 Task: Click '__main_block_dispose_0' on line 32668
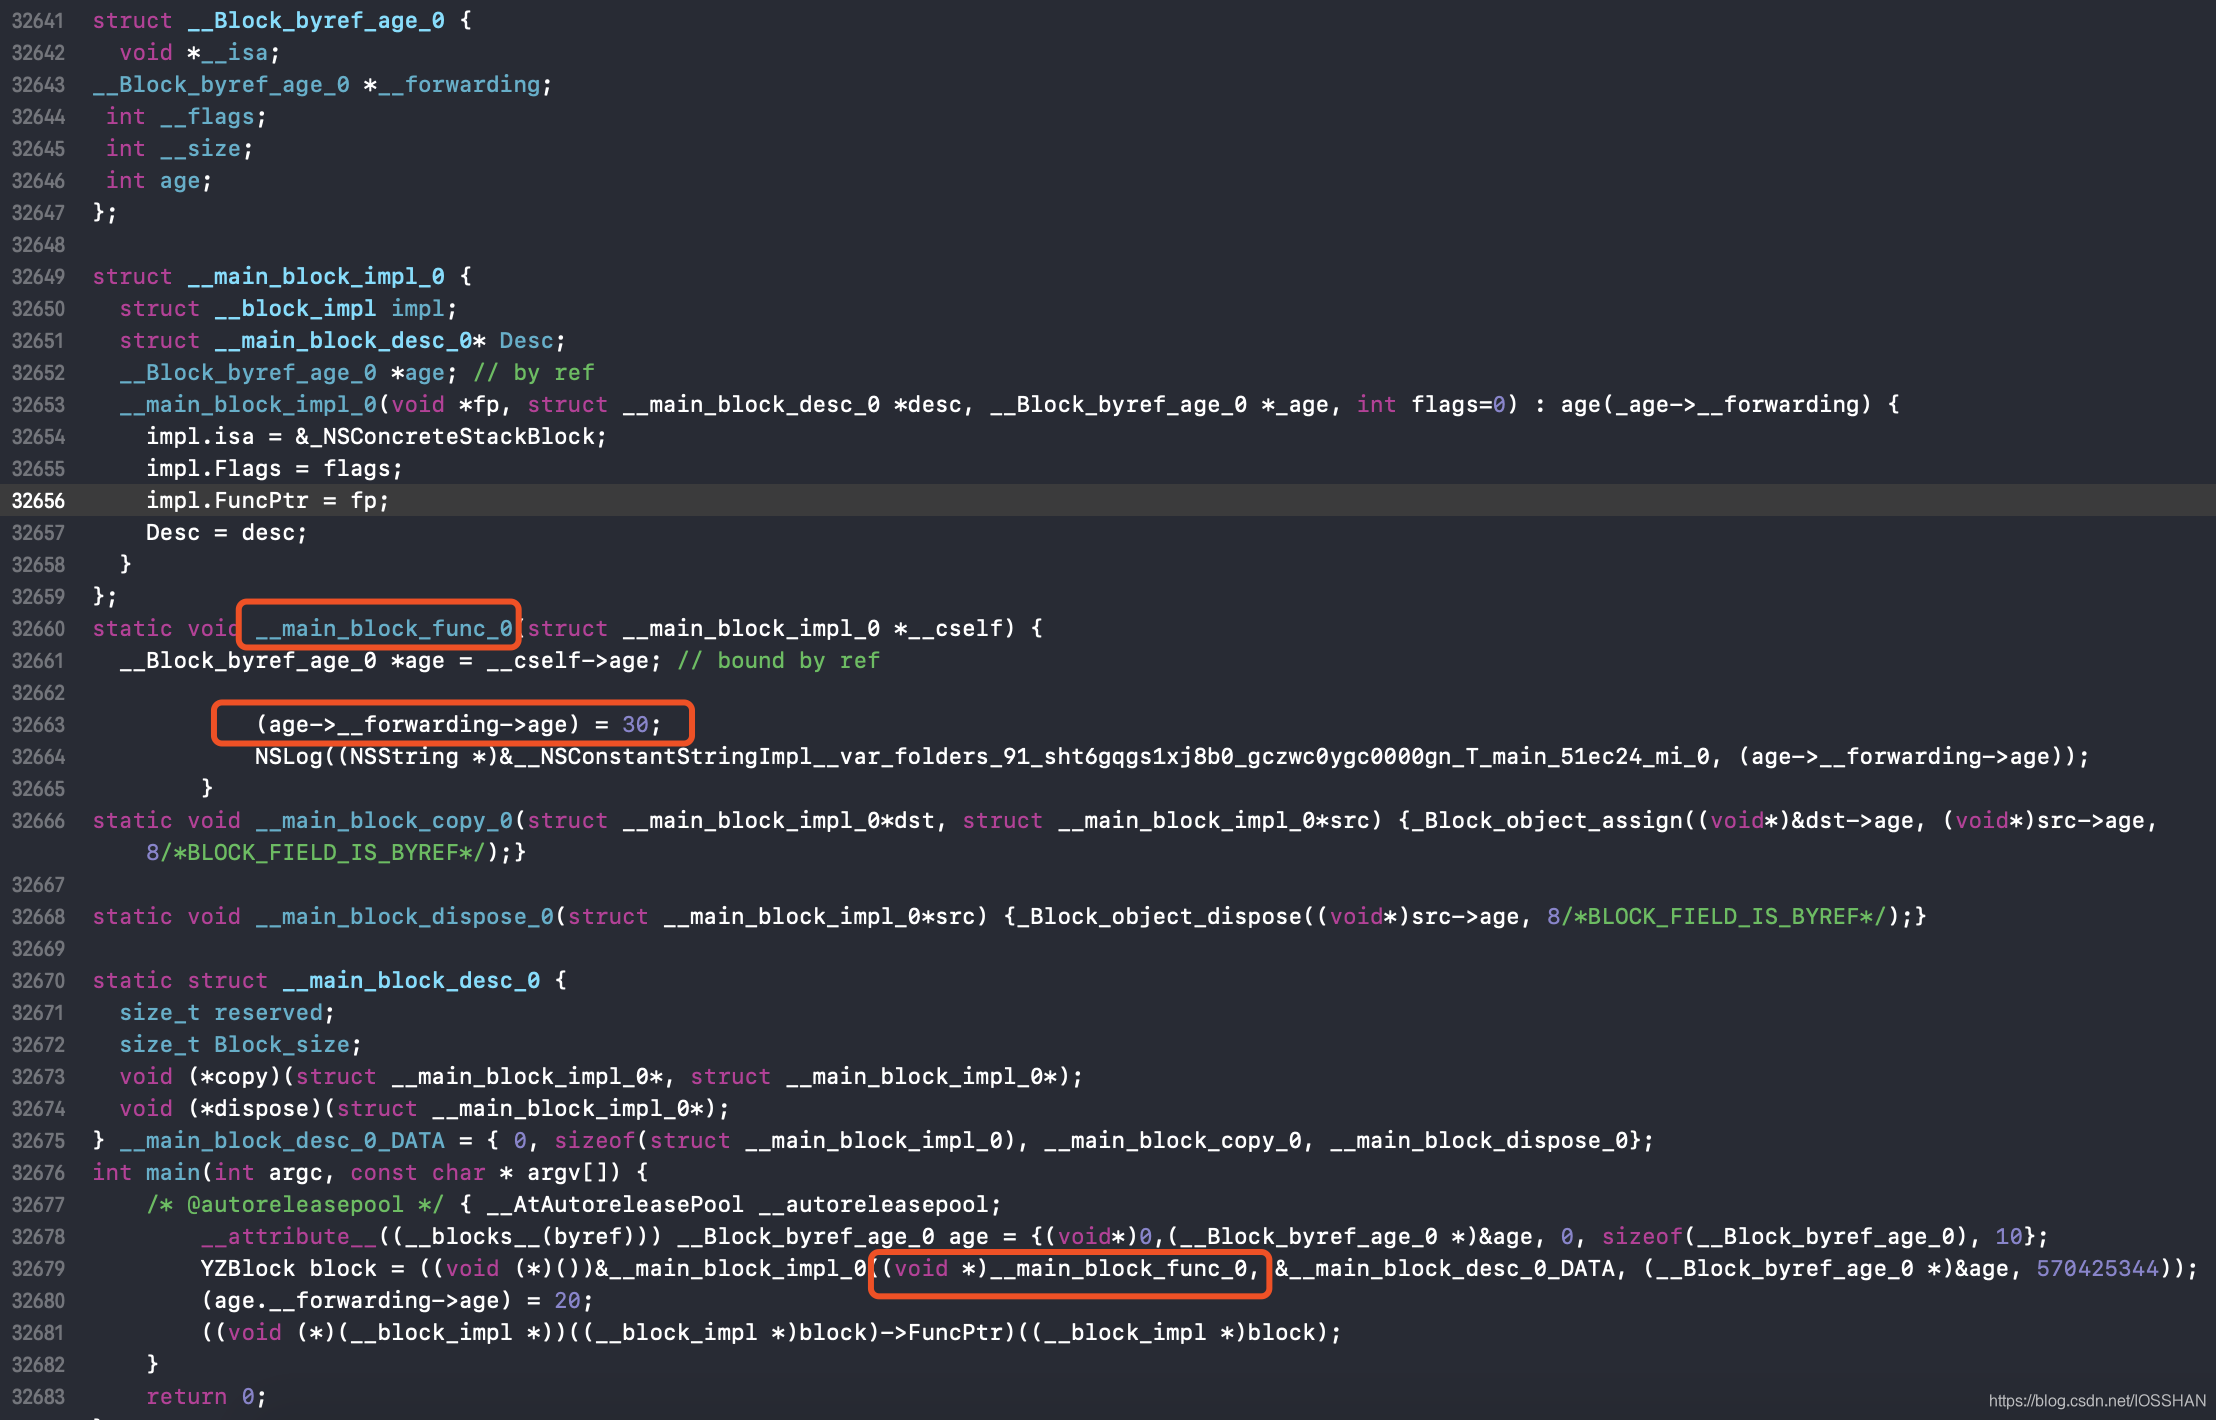(405, 917)
